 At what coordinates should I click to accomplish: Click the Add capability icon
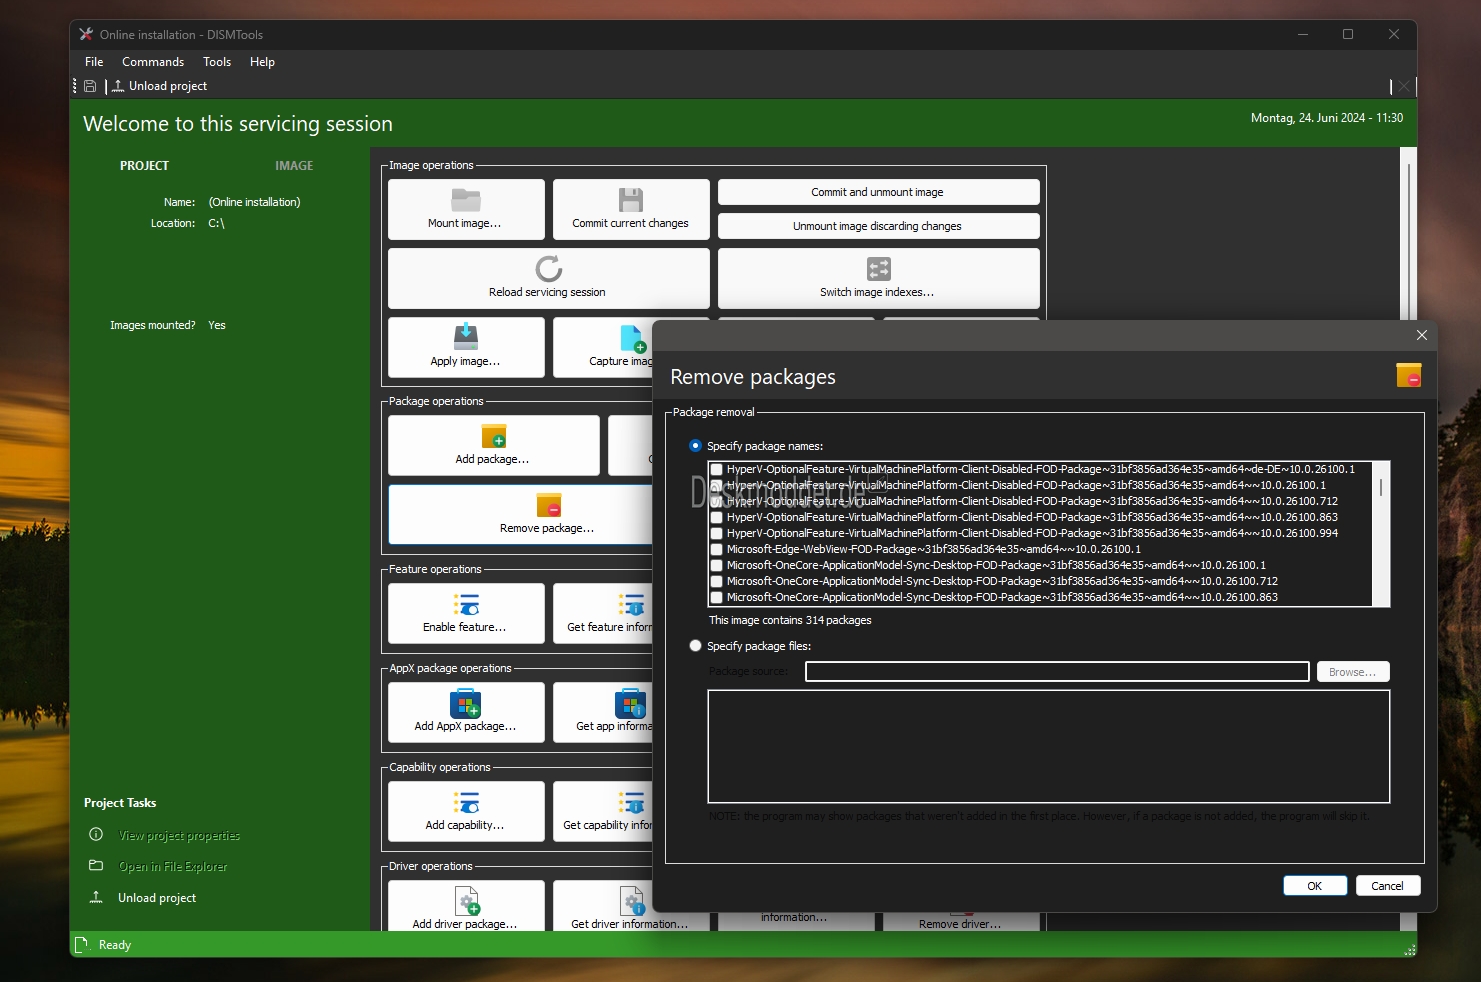[x=465, y=803]
